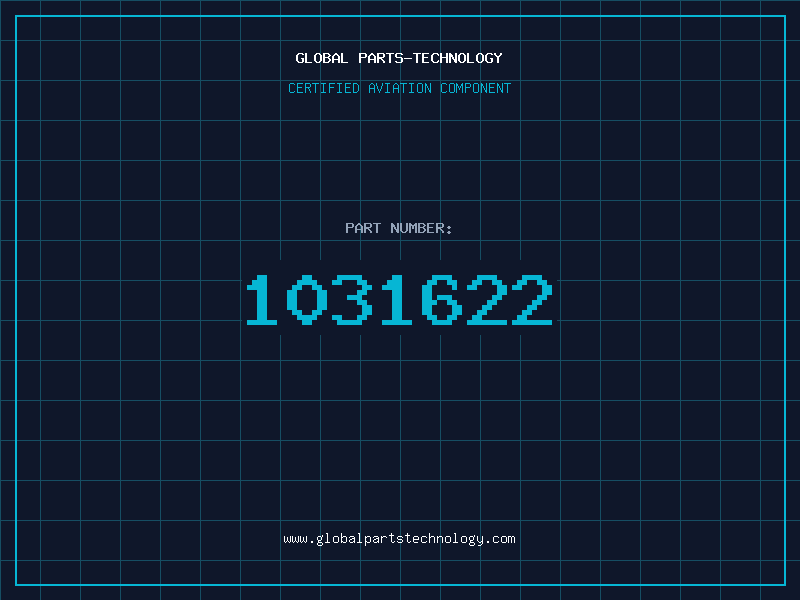Viewport: 800px width, 600px height.
Task: Select the CERTIFIED AVIATION COMPONENT subtitle
Action: 399,88
